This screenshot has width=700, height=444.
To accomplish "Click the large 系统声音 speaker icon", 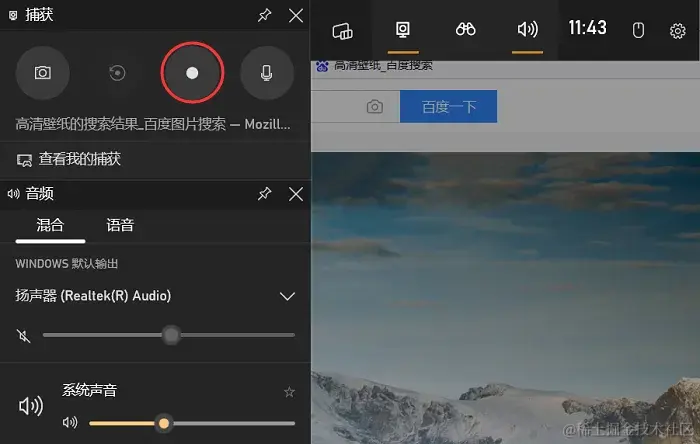I will 30,406.
